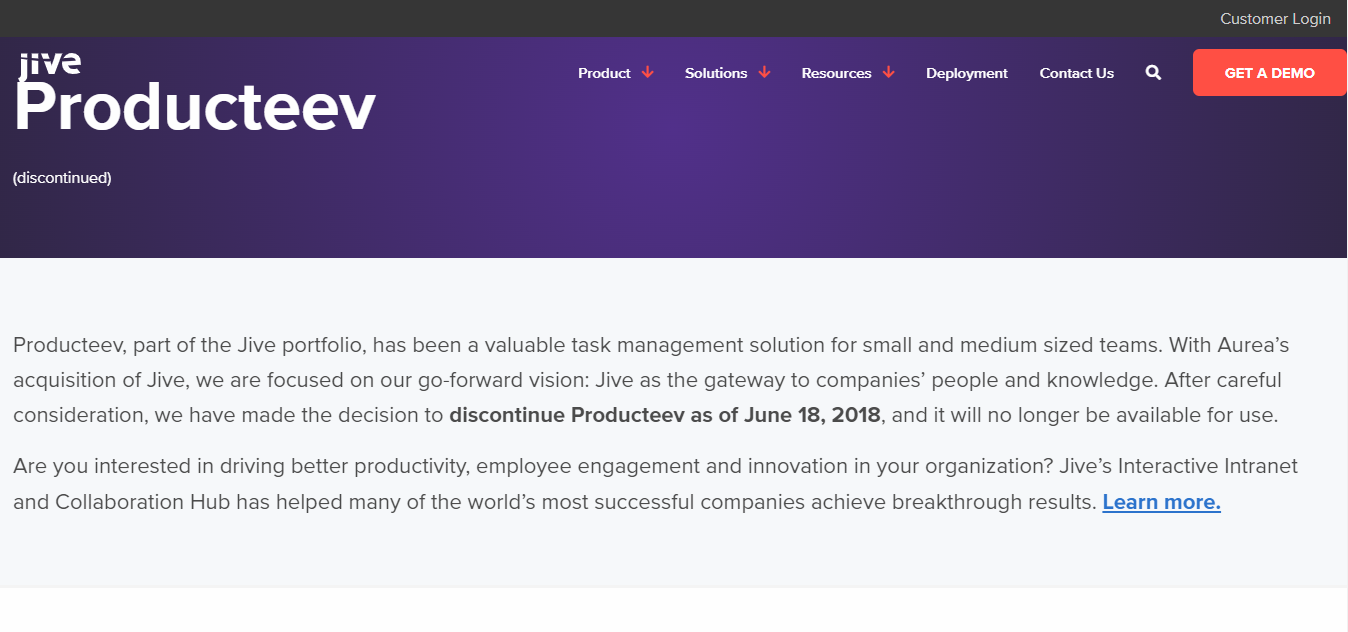Open the Resources menu label
This screenshot has height=632, width=1348.
click(x=836, y=73)
